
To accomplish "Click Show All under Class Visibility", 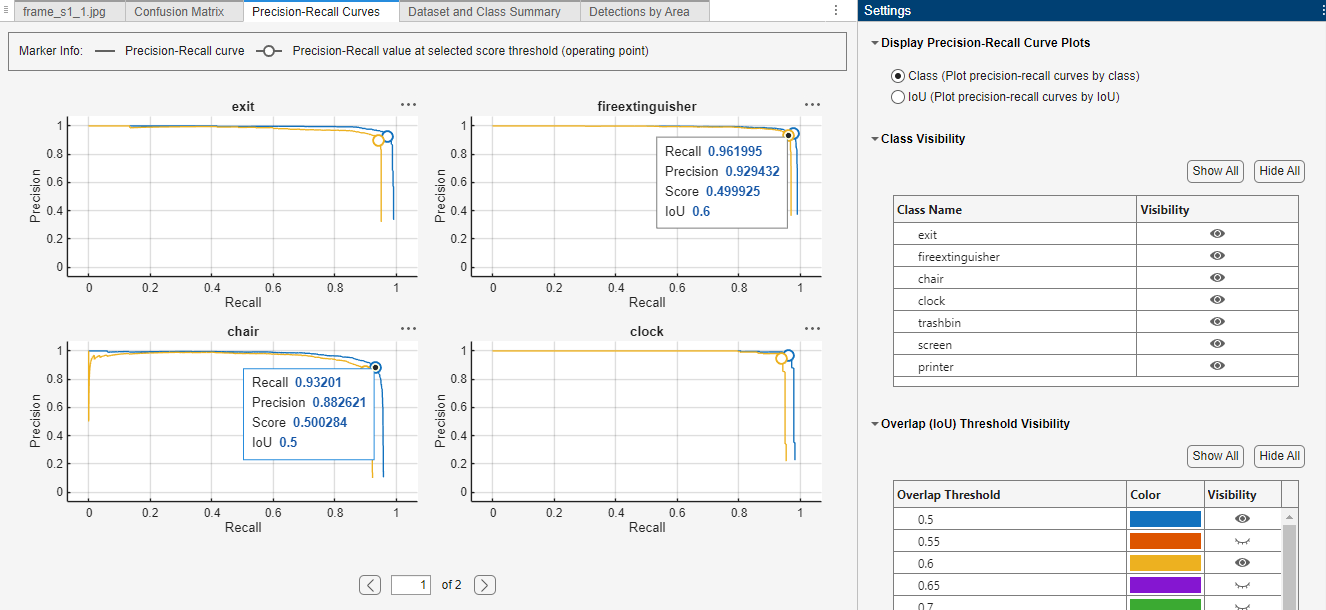I will (x=1215, y=171).
